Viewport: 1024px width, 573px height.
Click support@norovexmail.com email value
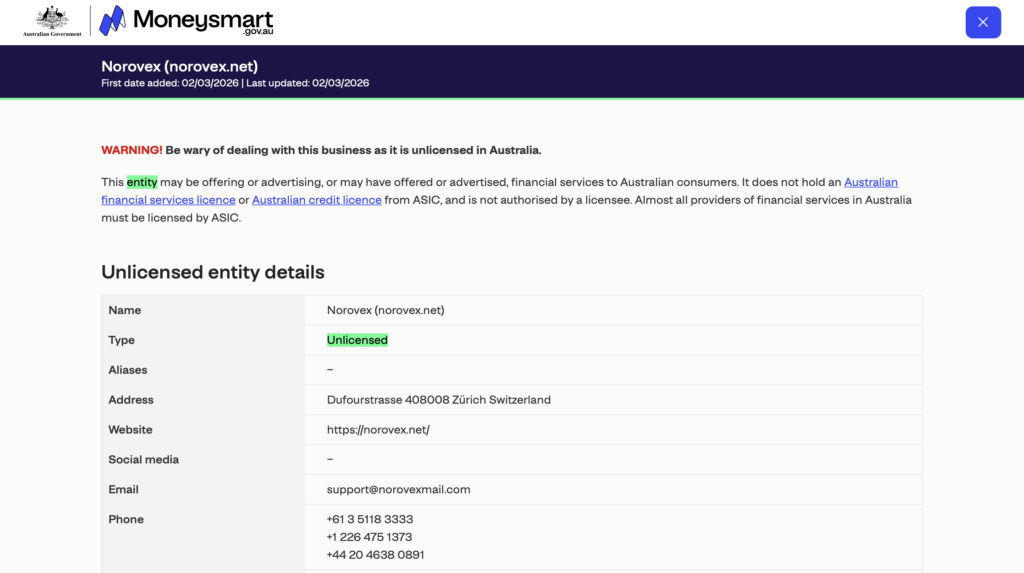398,489
